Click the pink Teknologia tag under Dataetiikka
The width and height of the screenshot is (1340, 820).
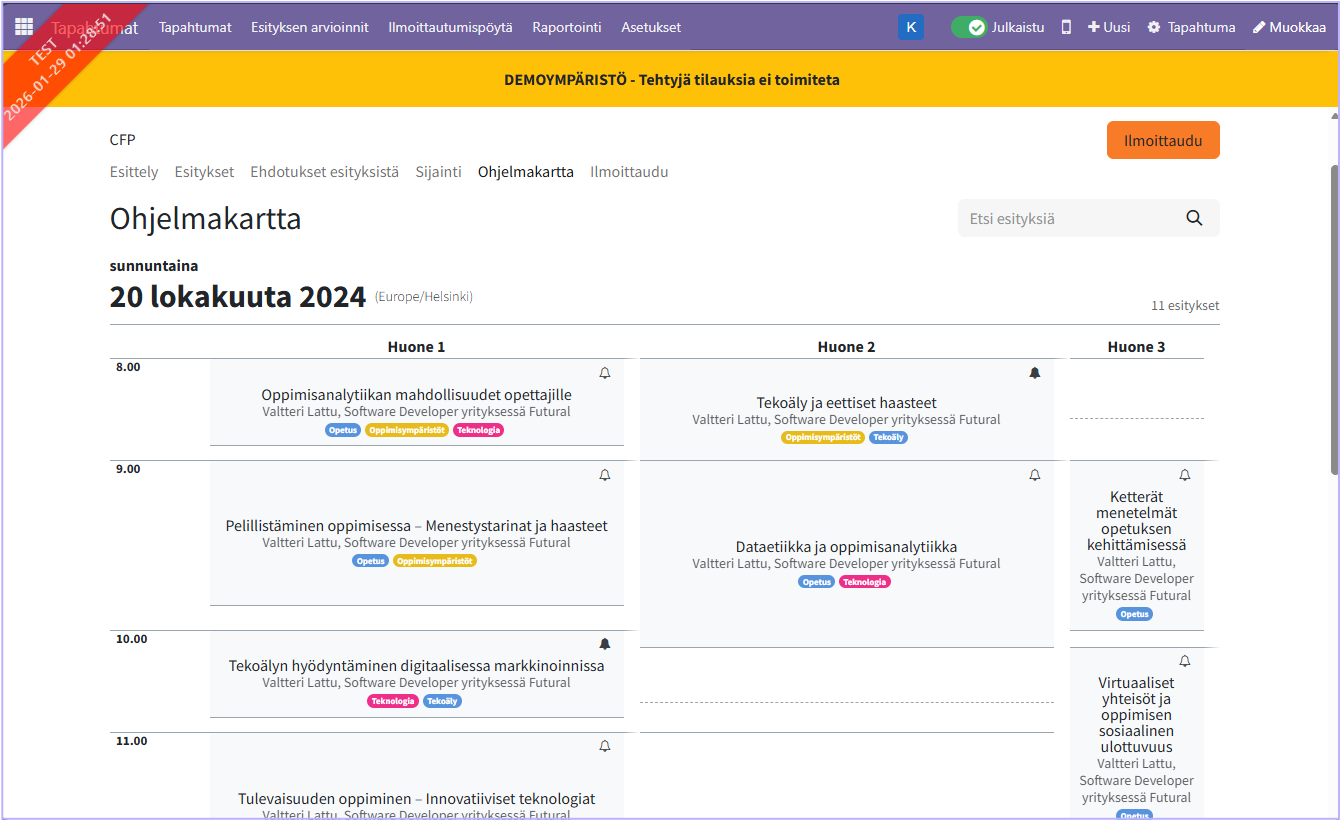[864, 582]
